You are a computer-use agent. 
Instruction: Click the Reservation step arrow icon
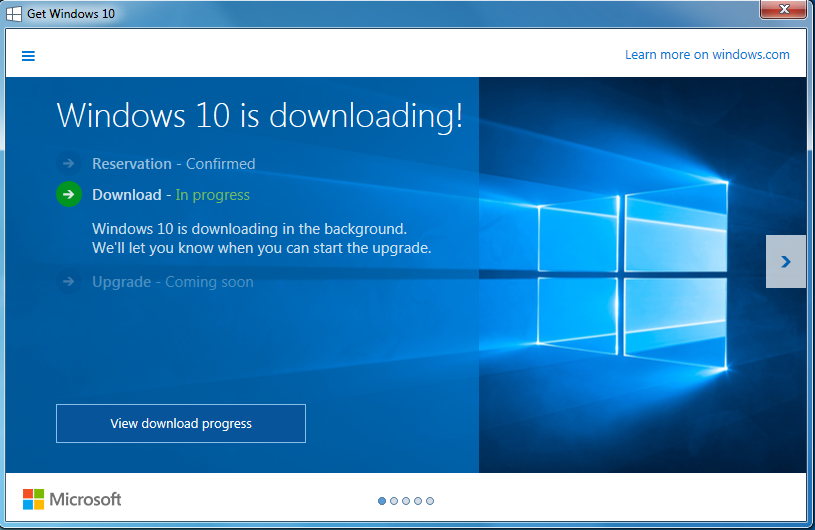tap(69, 164)
